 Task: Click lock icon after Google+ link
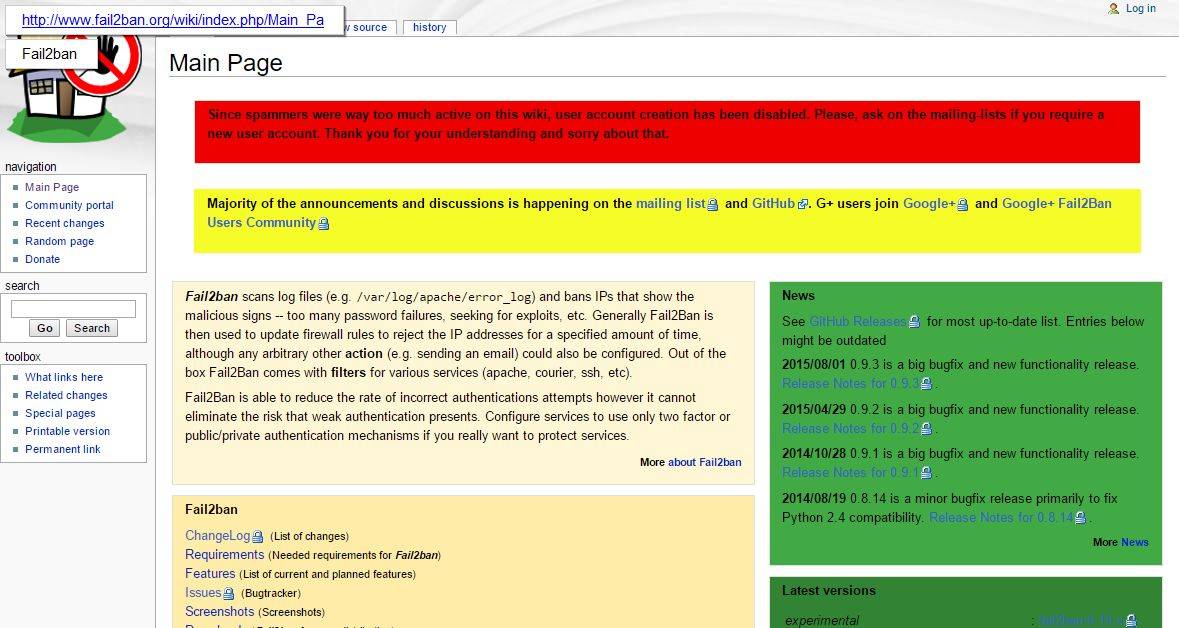(962, 205)
